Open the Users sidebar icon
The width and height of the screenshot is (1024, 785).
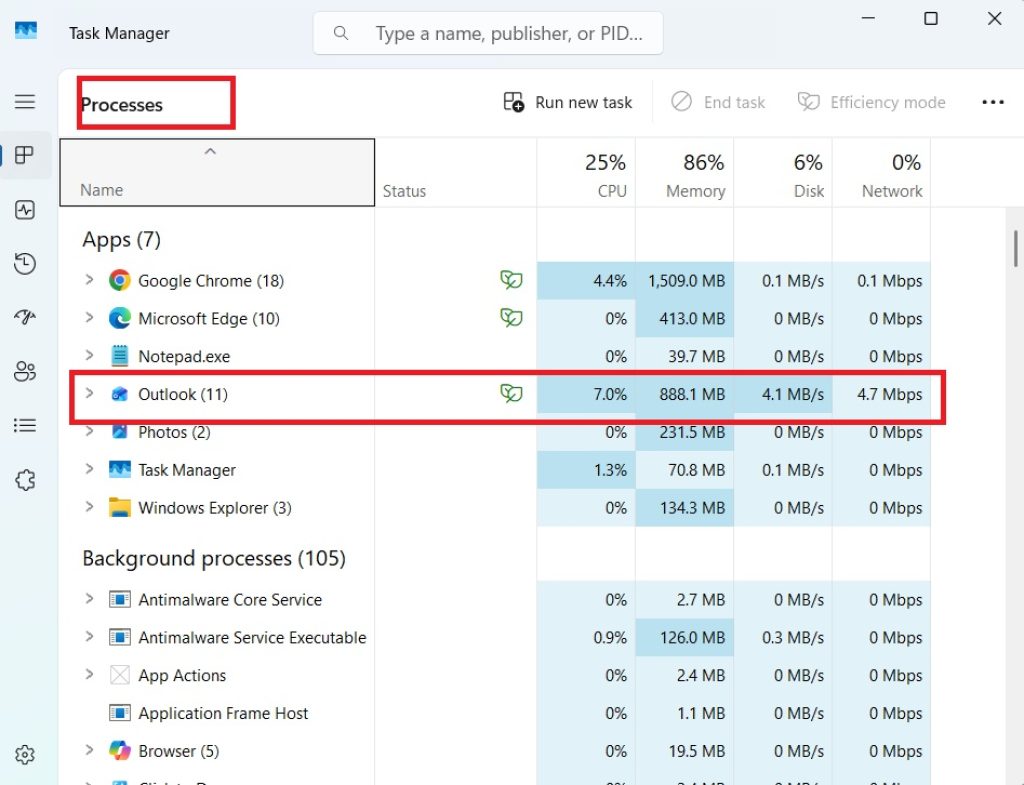(x=25, y=371)
